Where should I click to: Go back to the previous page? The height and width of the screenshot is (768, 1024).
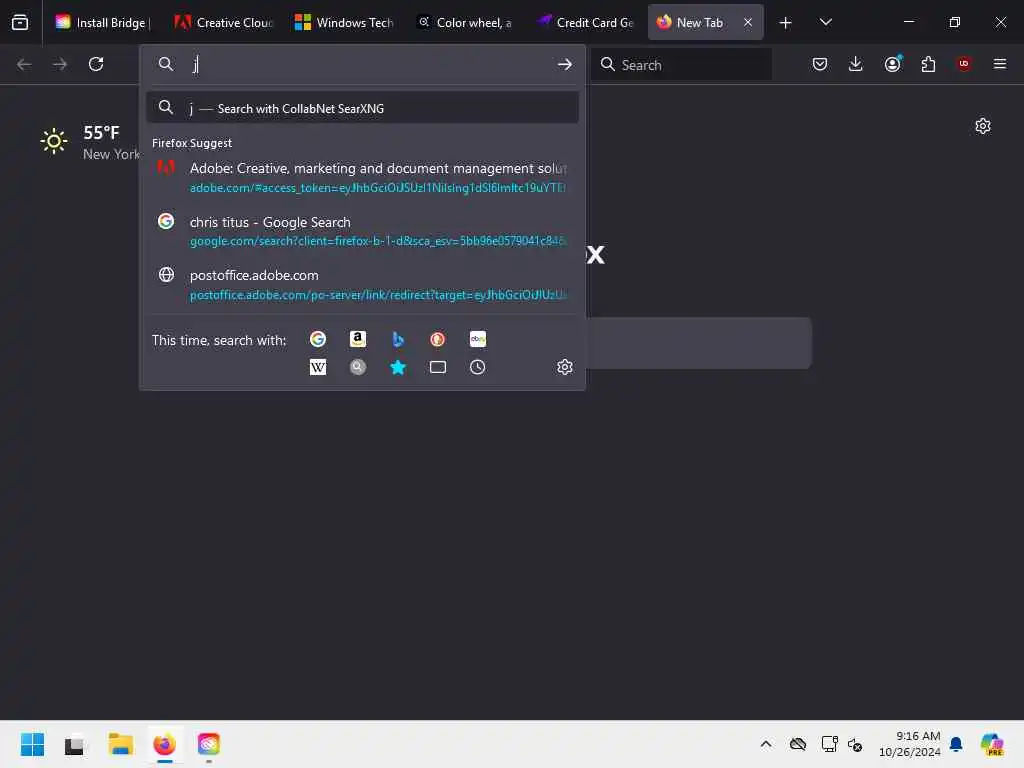point(24,64)
